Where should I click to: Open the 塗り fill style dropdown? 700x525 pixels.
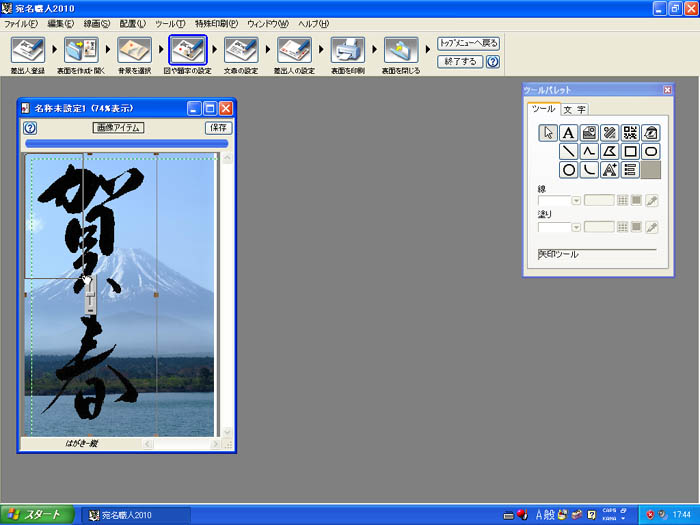(576, 227)
